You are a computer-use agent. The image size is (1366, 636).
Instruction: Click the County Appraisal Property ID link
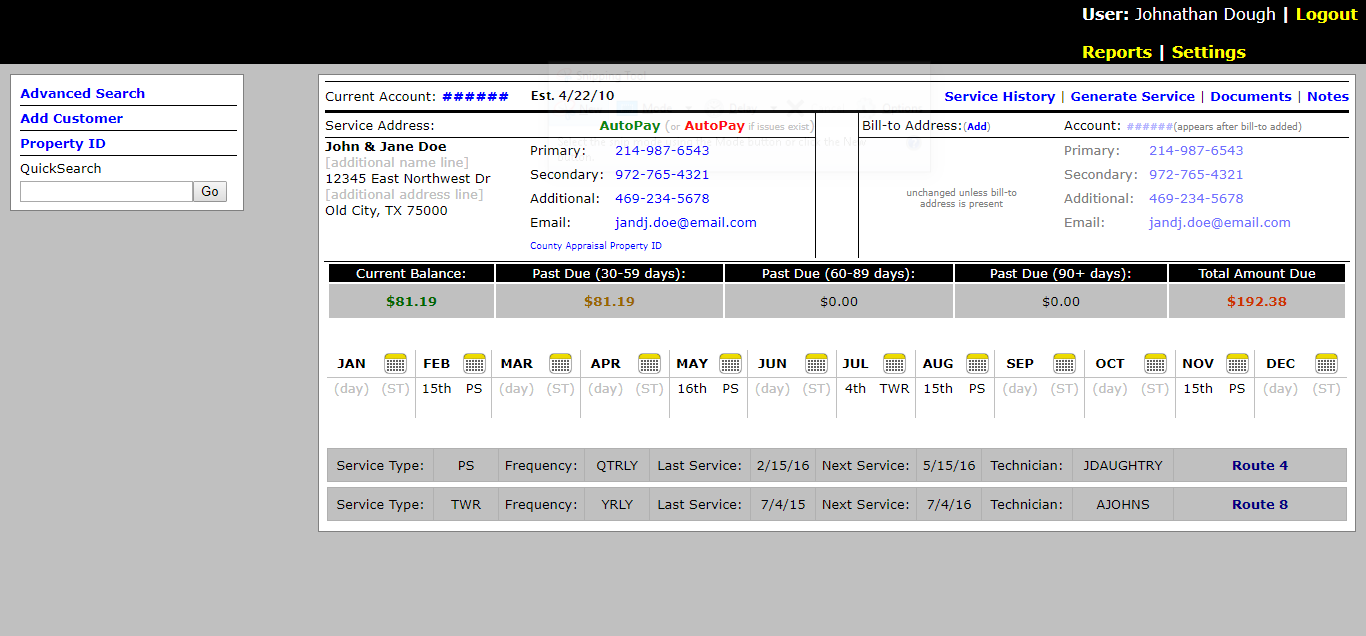[x=595, y=246]
